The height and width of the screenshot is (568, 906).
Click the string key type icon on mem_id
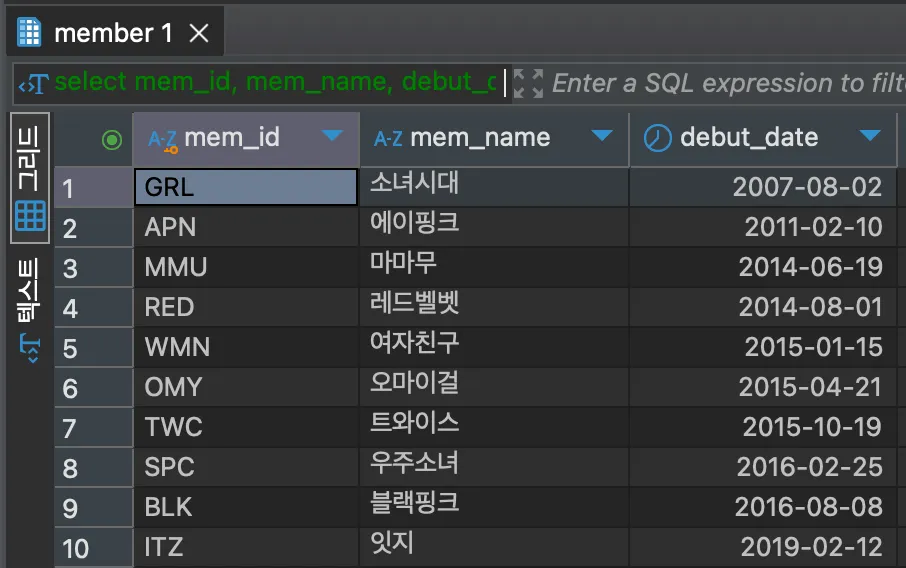163,140
